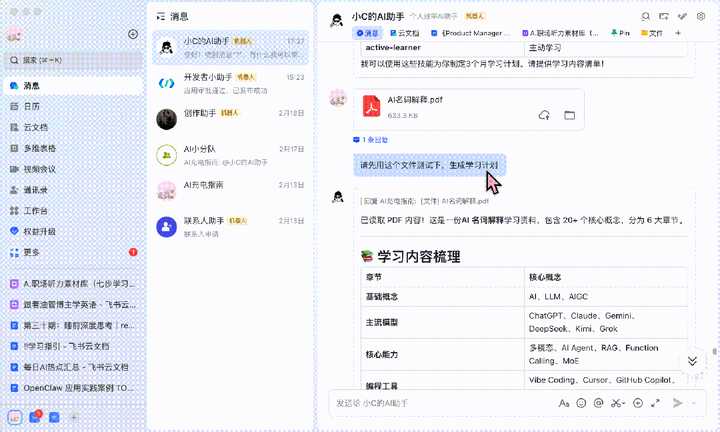Click the table cell 主流模型
This screenshot has height=432, width=720.
(442, 322)
